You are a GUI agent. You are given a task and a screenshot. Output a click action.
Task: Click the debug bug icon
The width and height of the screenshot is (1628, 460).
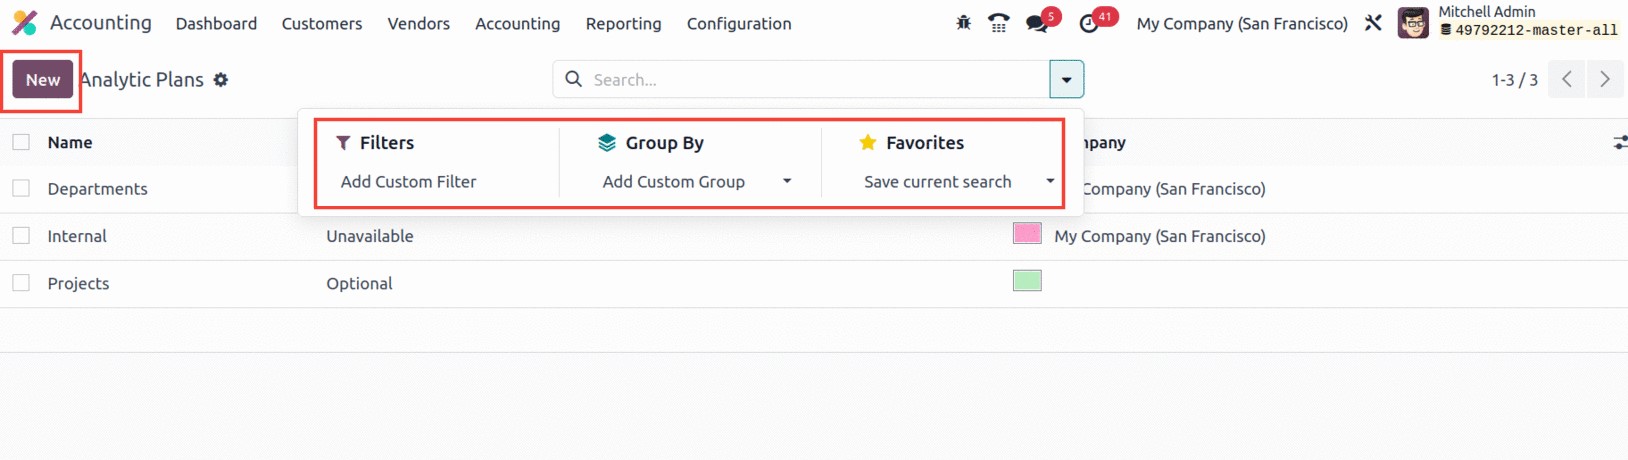[963, 22]
